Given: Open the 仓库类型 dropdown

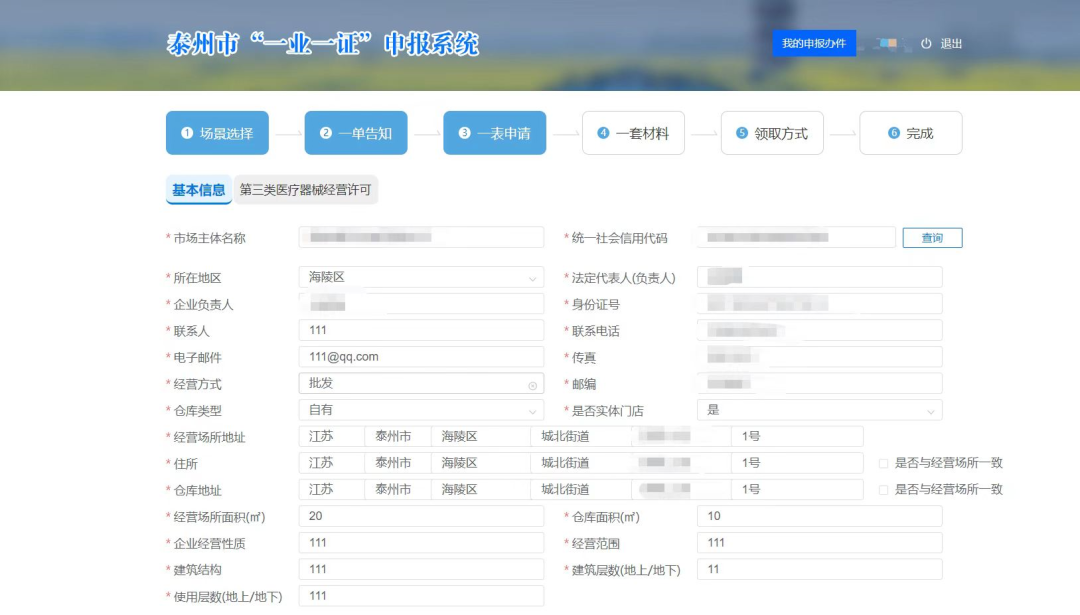Looking at the screenshot, I should 532,411.
